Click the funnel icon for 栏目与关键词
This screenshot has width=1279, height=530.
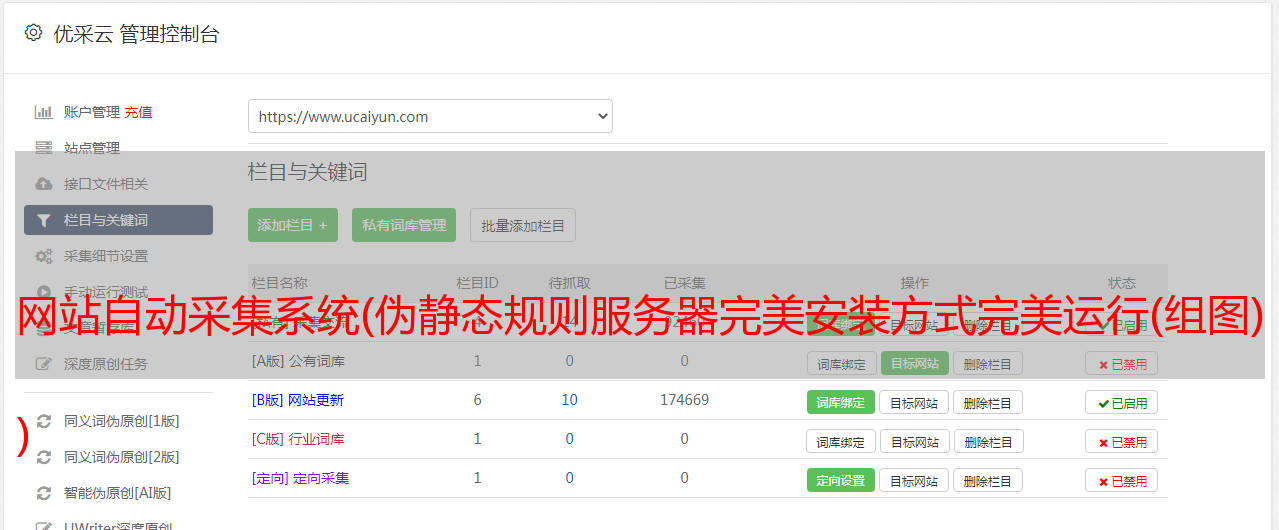pyautogui.click(x=43, y=220)
